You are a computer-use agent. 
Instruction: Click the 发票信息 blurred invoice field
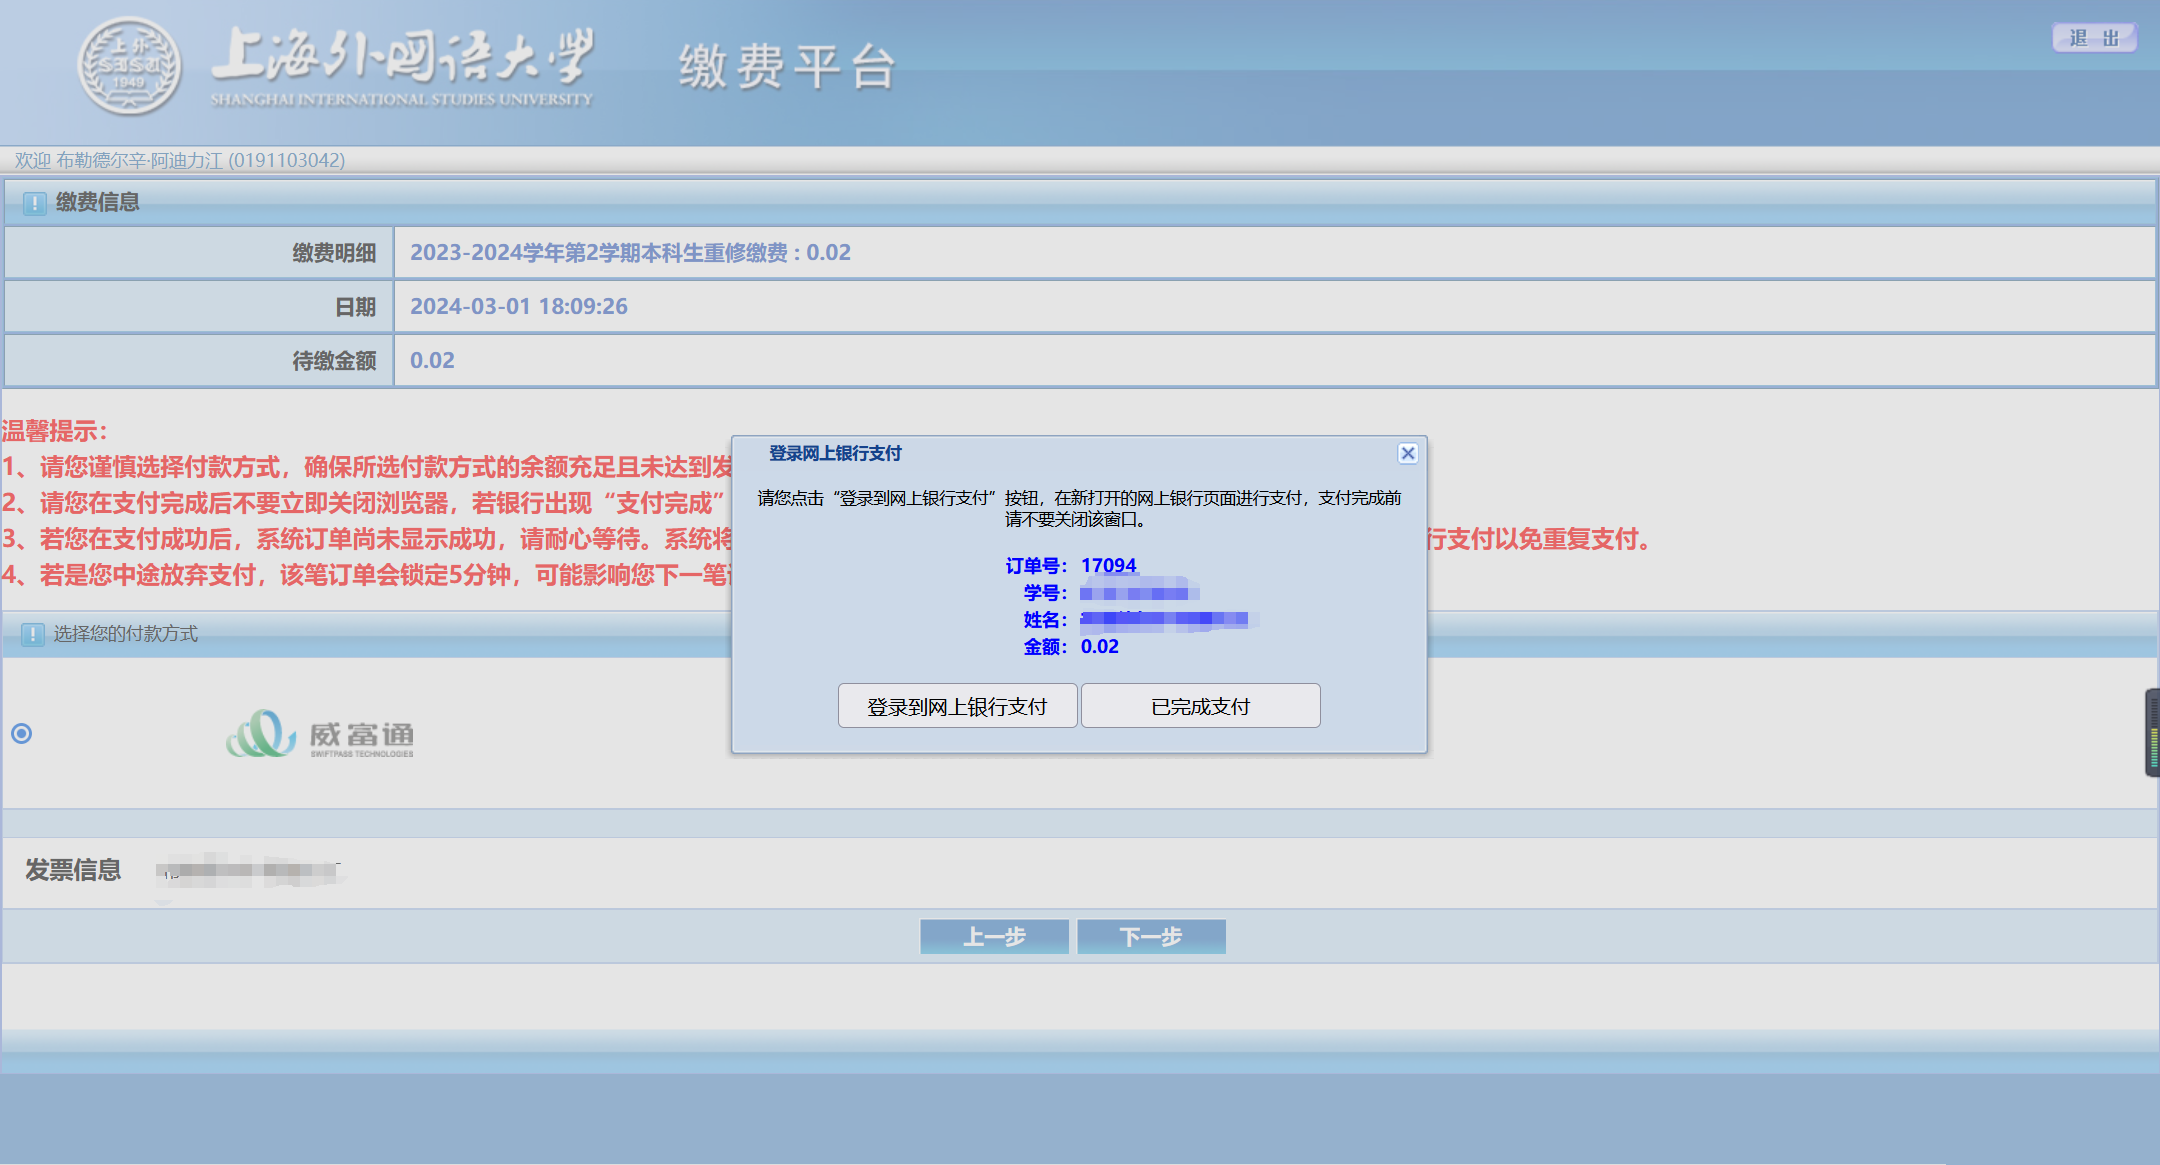[x=250, y=871]
